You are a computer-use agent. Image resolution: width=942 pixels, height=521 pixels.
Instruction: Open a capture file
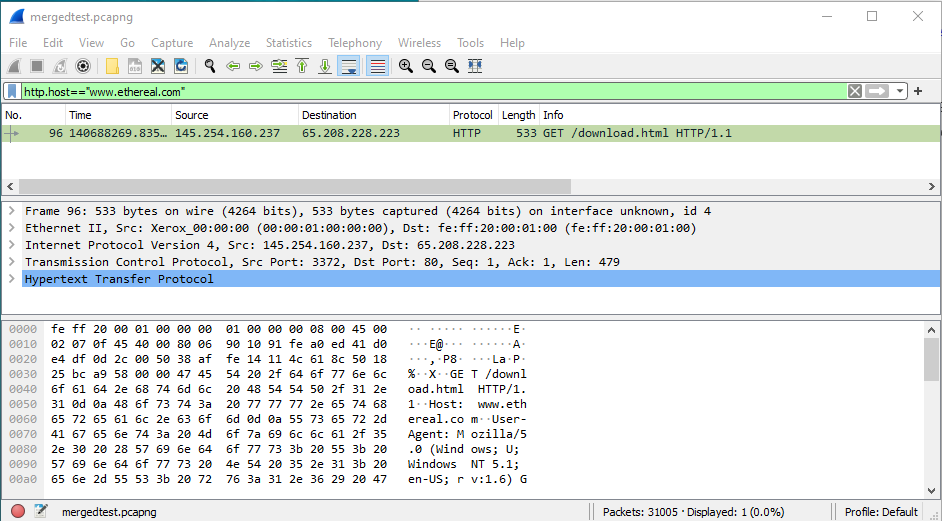(112, 66)
